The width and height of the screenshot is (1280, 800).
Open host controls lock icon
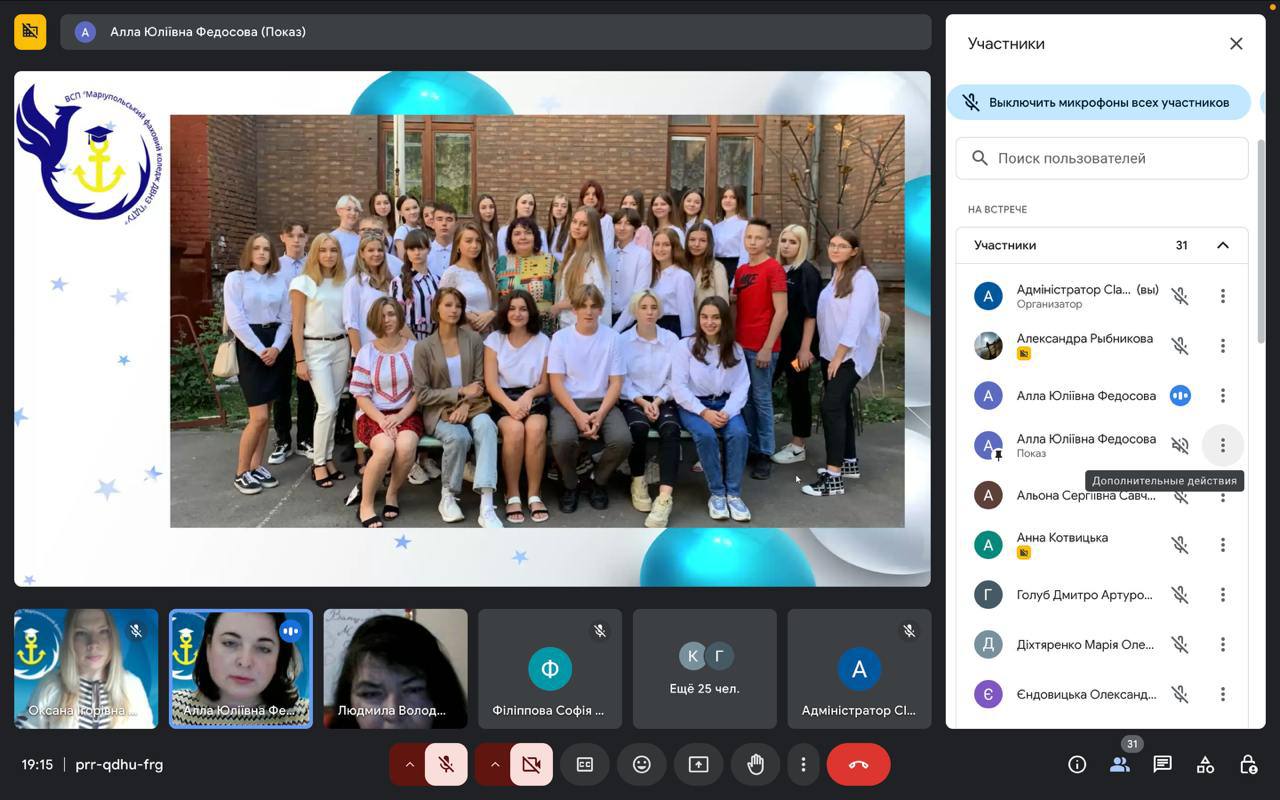[1248, 764]
